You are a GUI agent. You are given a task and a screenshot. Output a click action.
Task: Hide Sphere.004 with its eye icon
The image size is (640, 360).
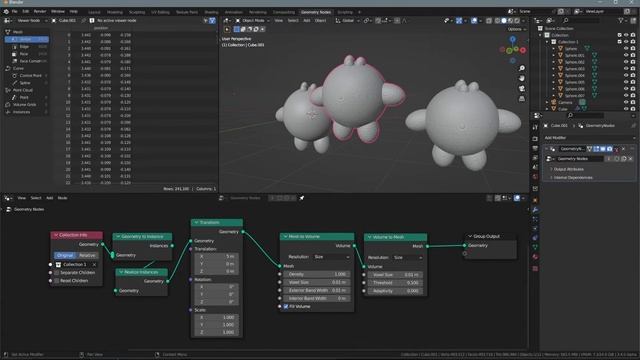click(626, 76)
